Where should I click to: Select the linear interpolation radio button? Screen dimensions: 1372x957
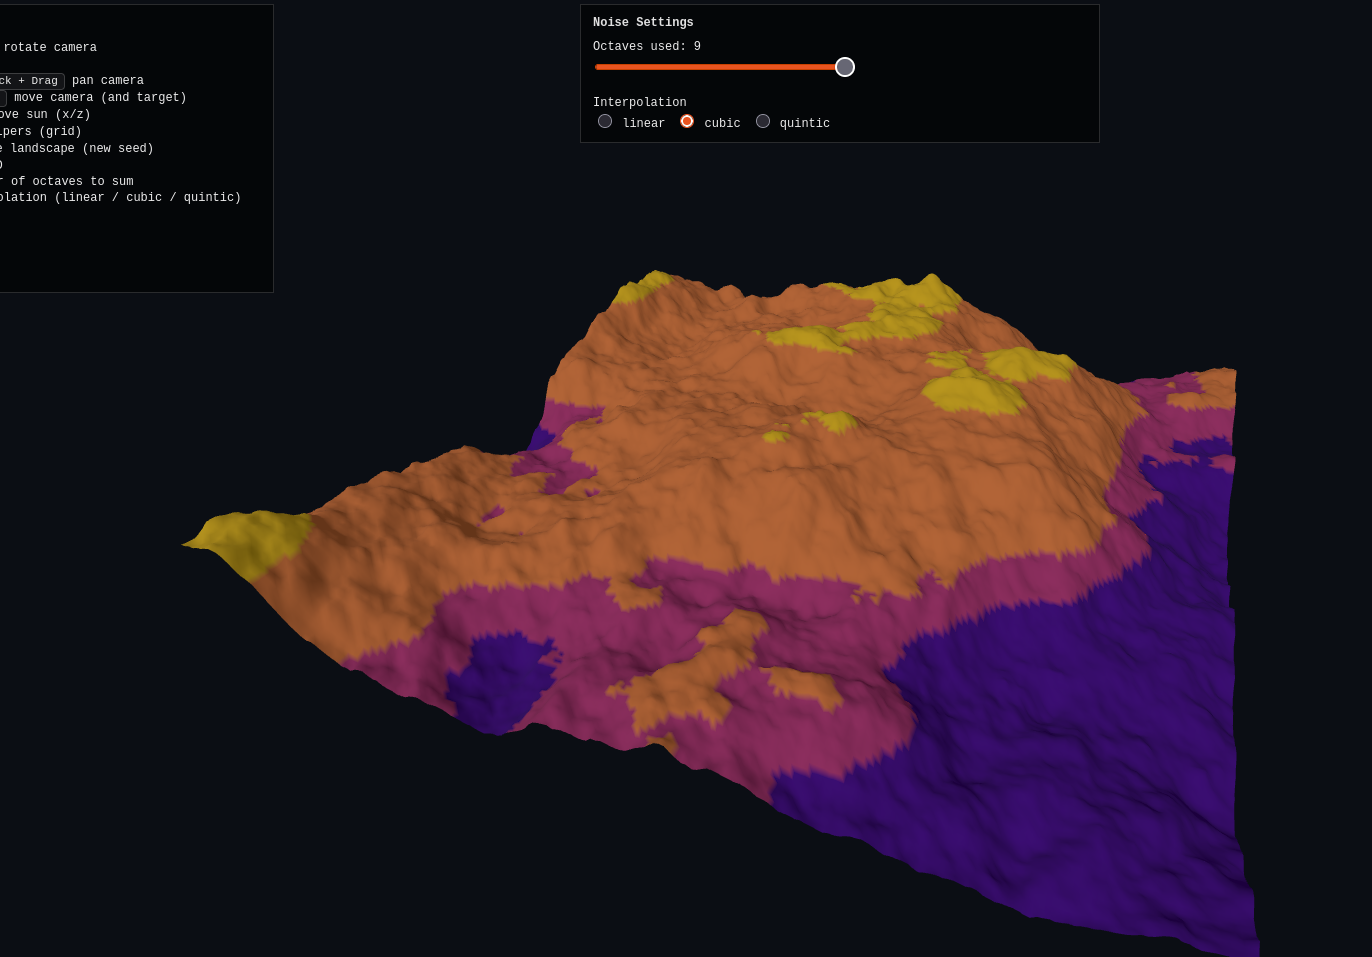click(x=605, y=121)
